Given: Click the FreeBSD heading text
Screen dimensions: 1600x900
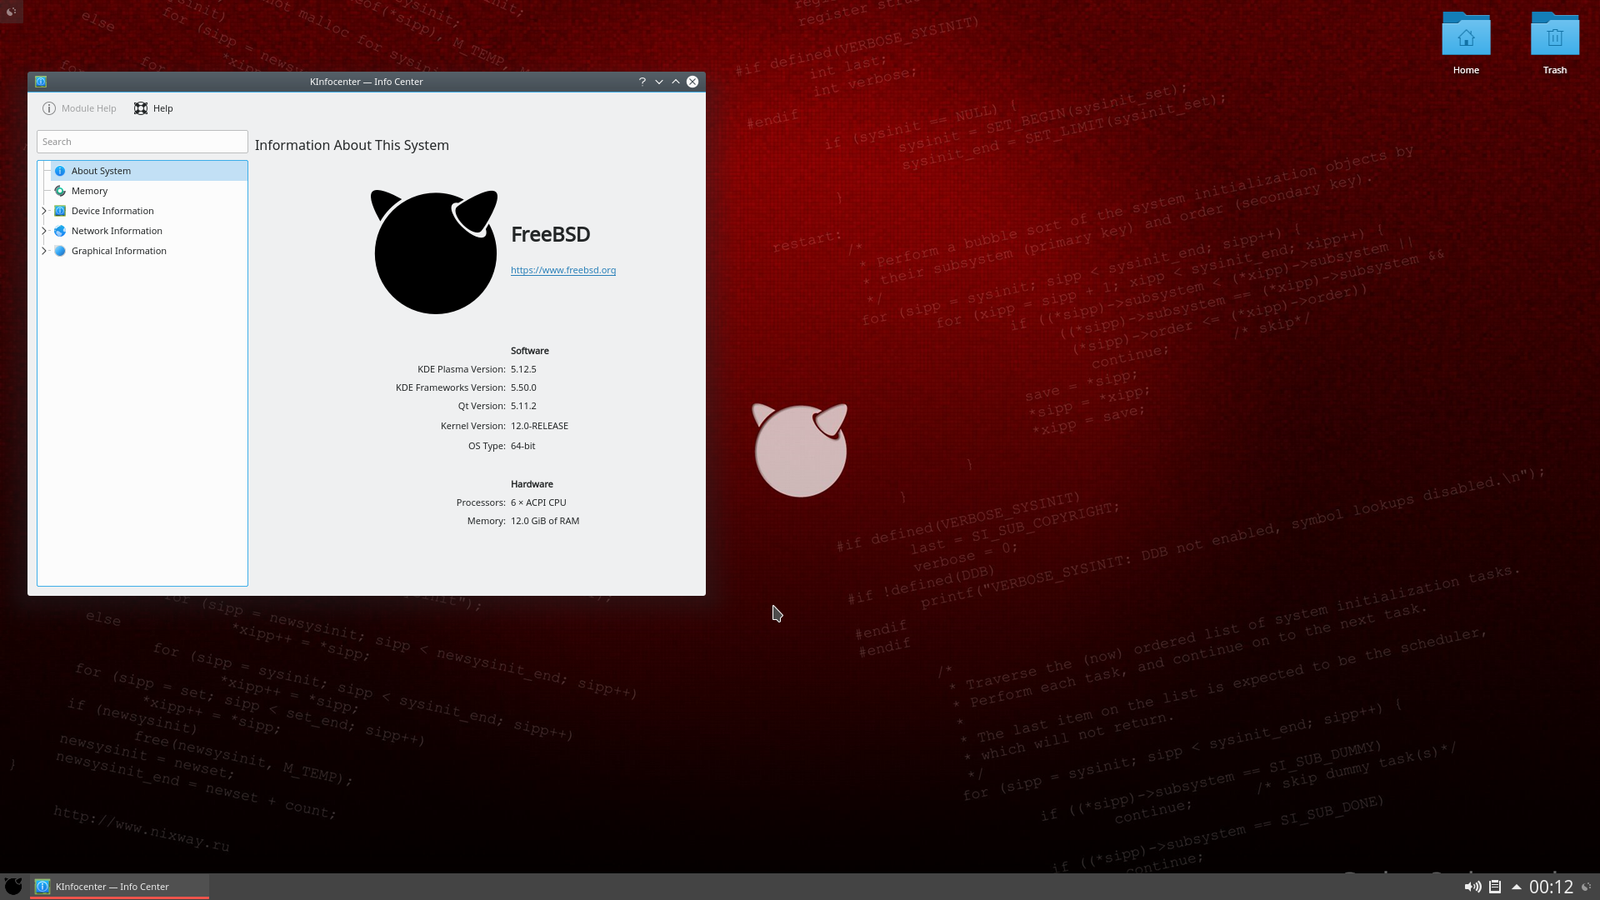Looking at the screenshot, I should 550,234.
